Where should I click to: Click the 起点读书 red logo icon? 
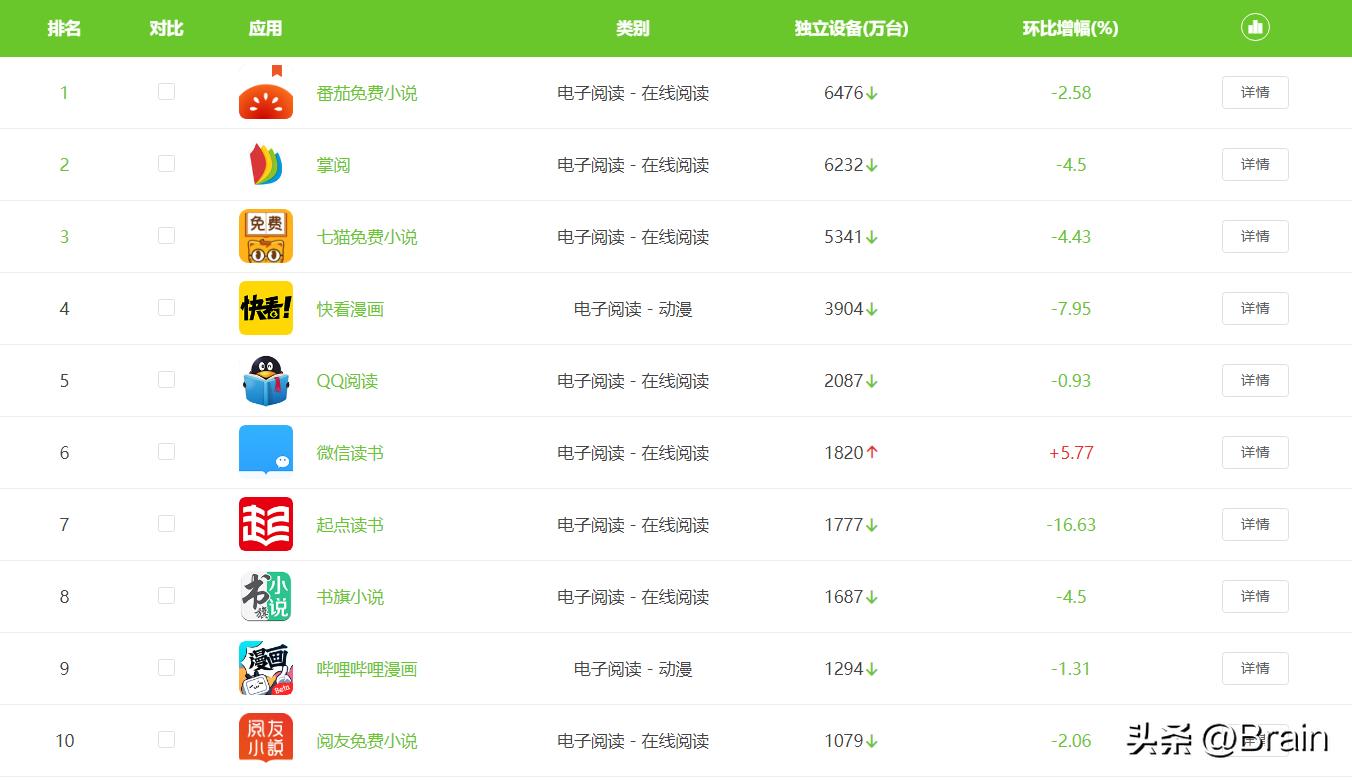265,524
